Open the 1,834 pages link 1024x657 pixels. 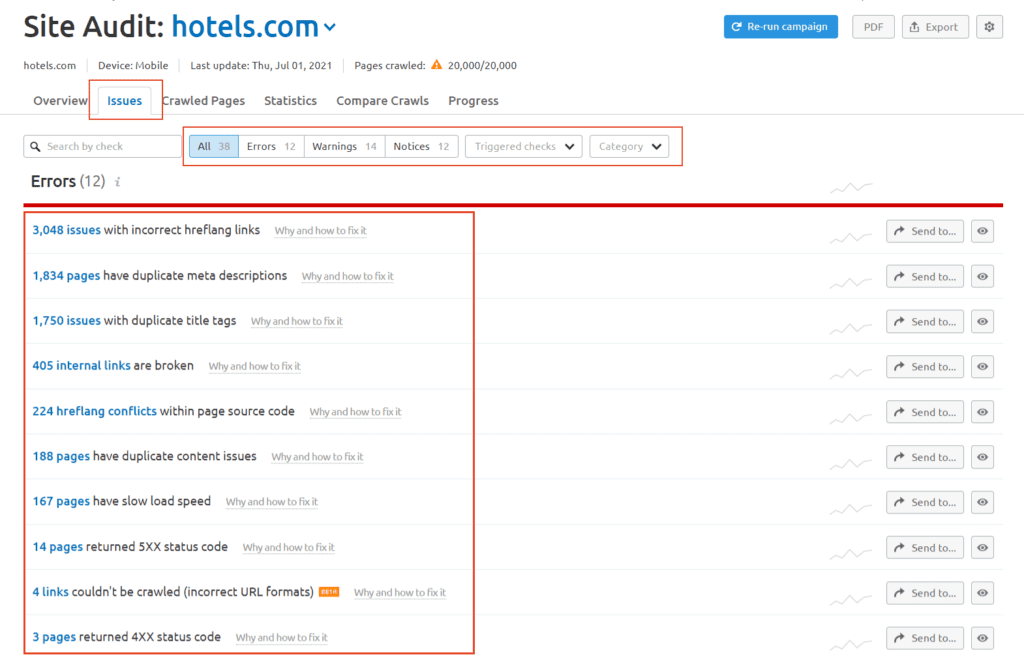[x=66, y=276]
